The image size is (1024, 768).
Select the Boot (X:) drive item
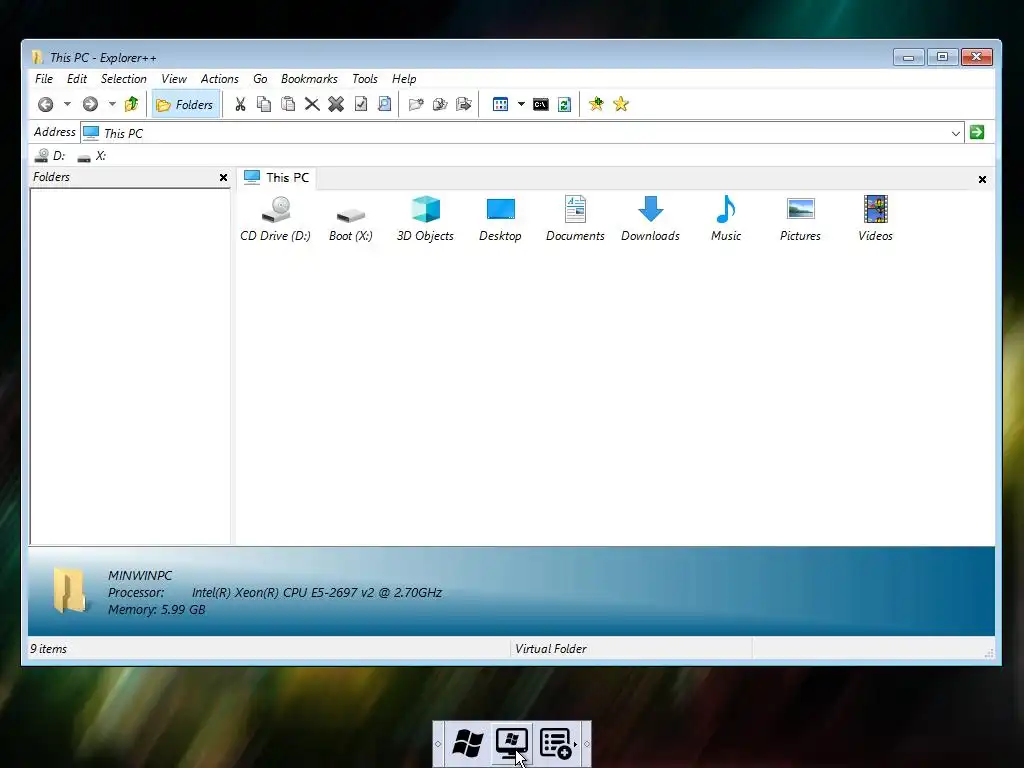coord(351,224)
